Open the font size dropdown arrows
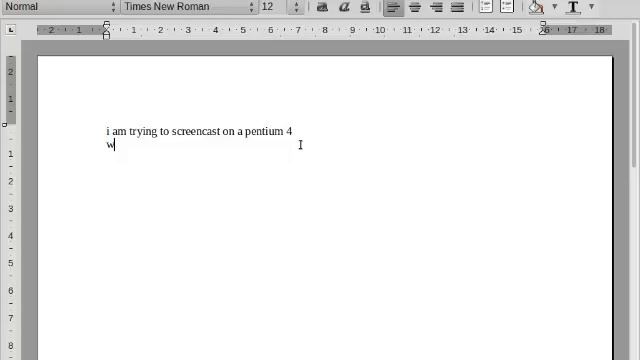Viewport: 640px width, 360px height. coord(296,7)
